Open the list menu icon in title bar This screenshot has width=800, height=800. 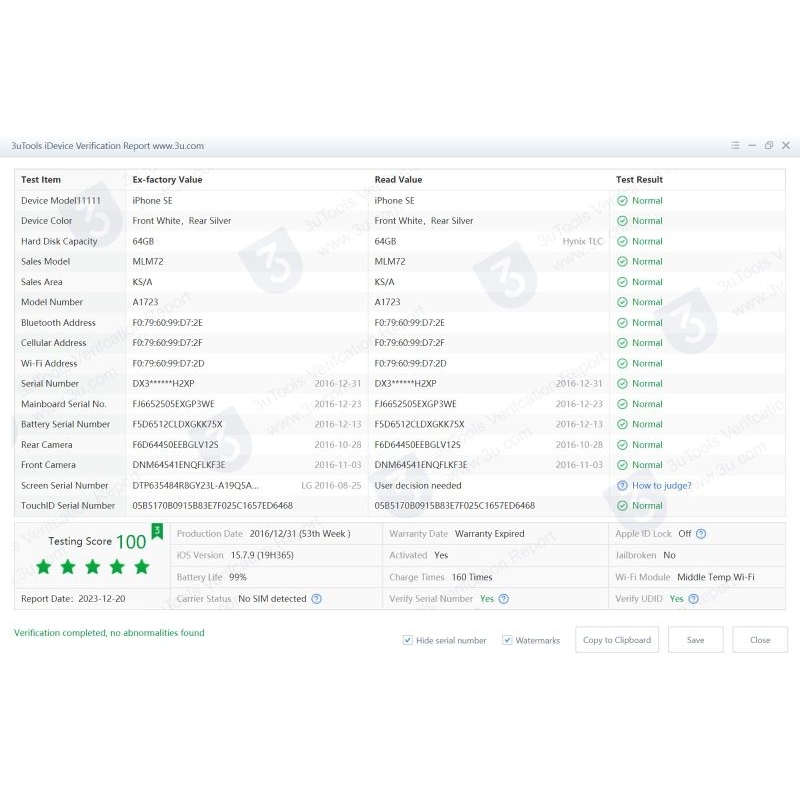point(735,146)
